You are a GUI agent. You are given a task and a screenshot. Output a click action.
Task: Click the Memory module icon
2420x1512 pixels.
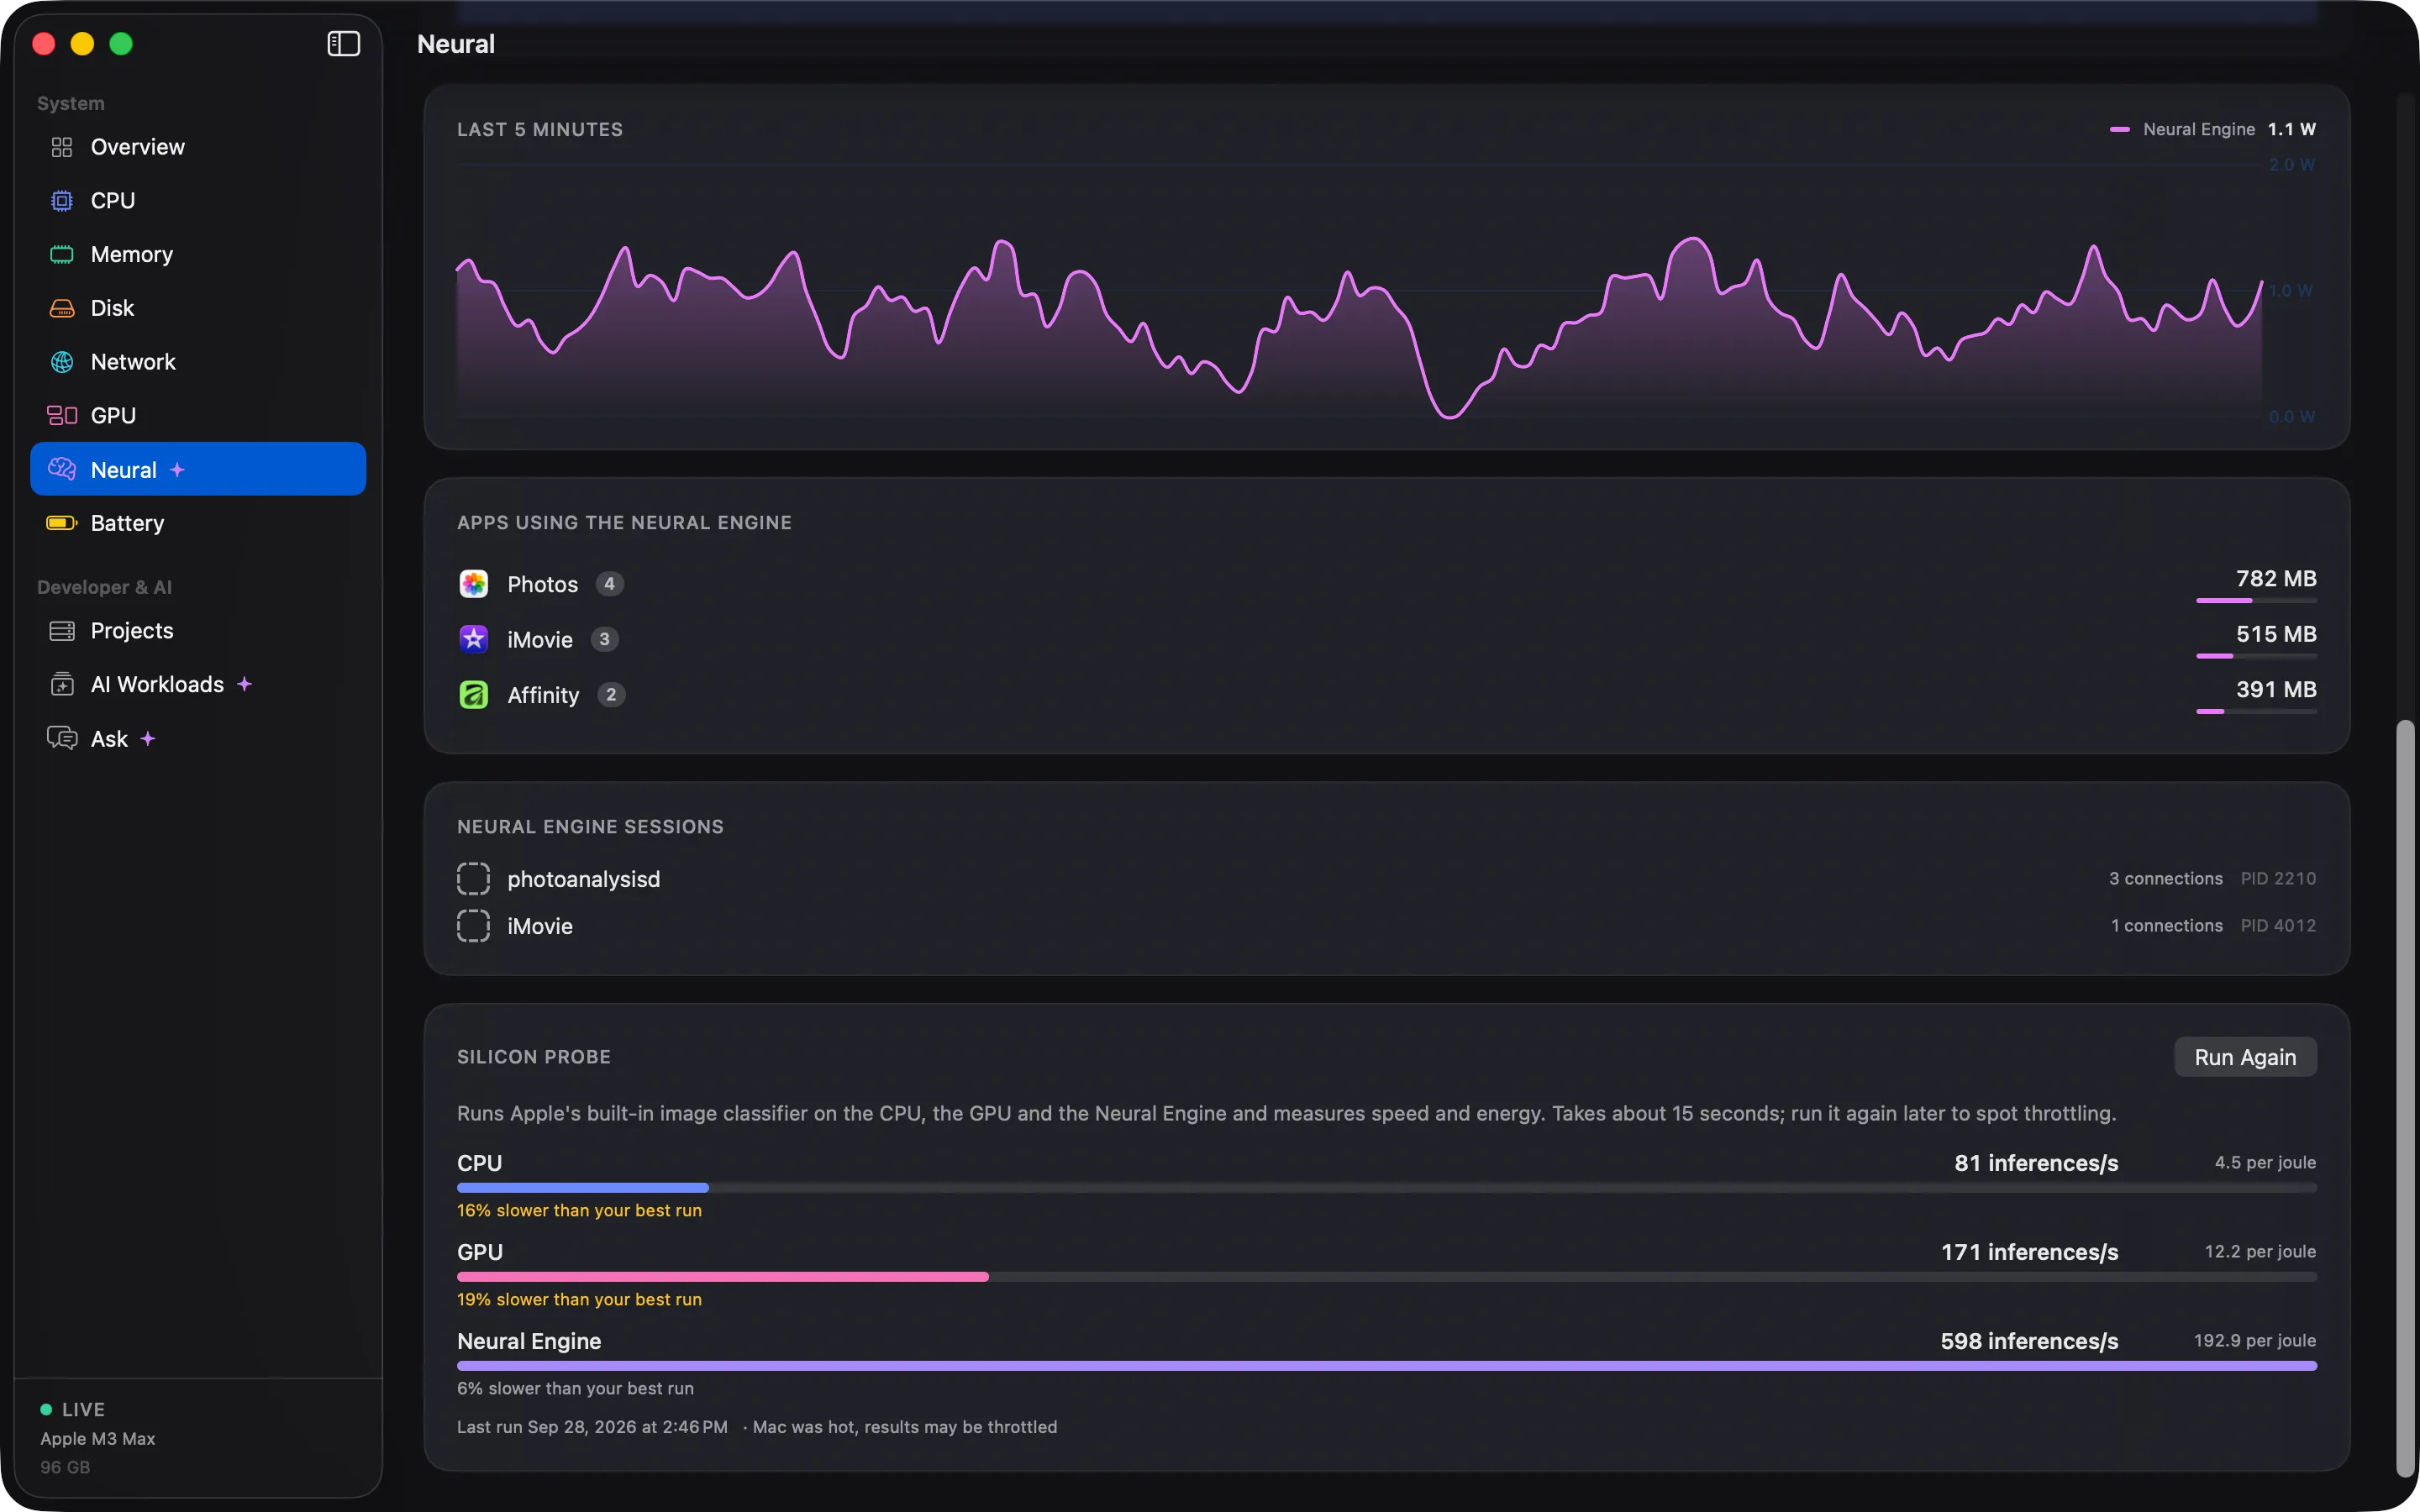pos(62,254)
